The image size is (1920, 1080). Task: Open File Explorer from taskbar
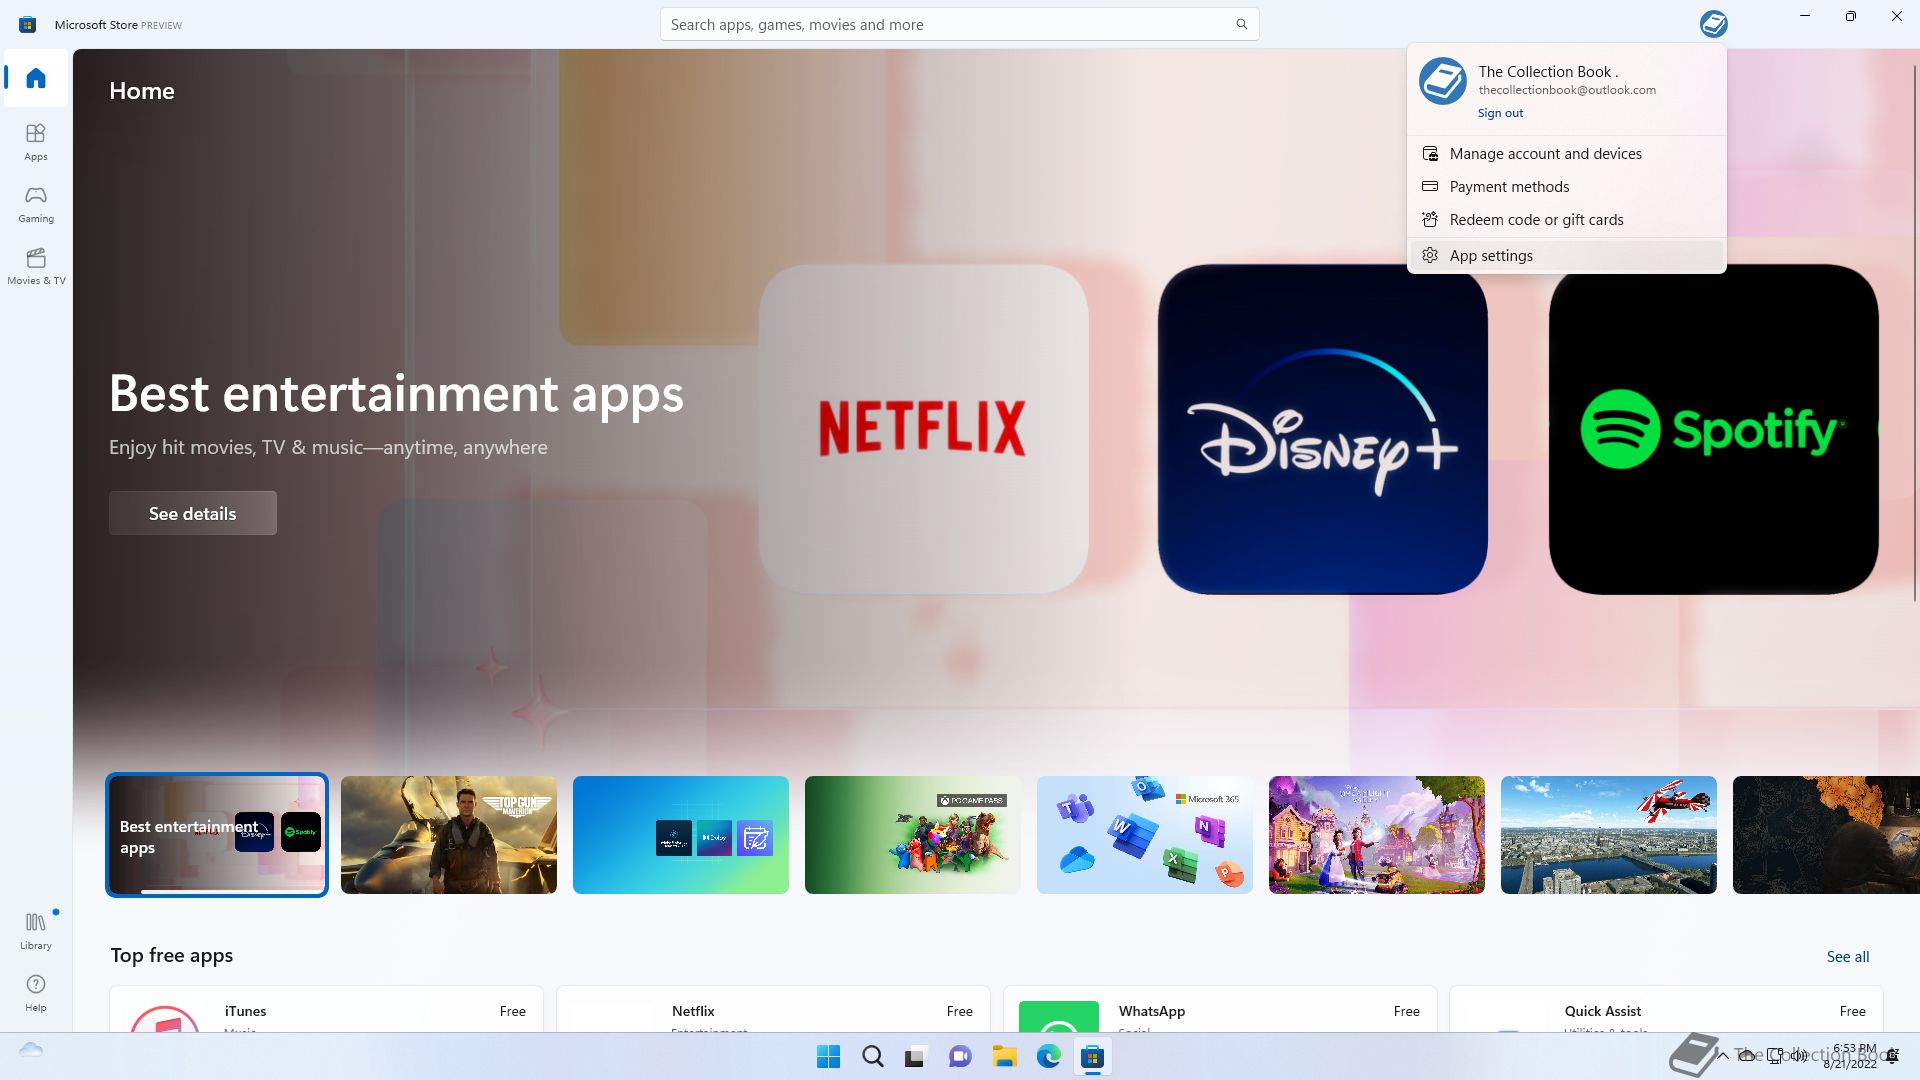pos(1004,1056)
